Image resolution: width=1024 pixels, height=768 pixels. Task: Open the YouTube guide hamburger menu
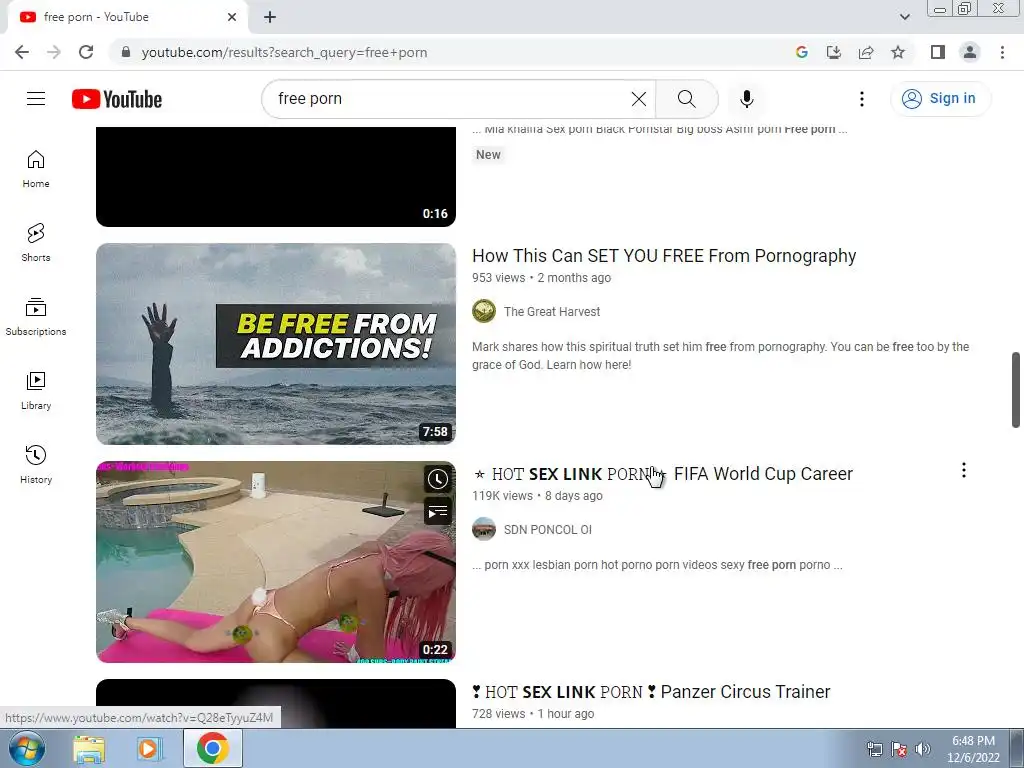pyautogui.click(x=36, y=99)
